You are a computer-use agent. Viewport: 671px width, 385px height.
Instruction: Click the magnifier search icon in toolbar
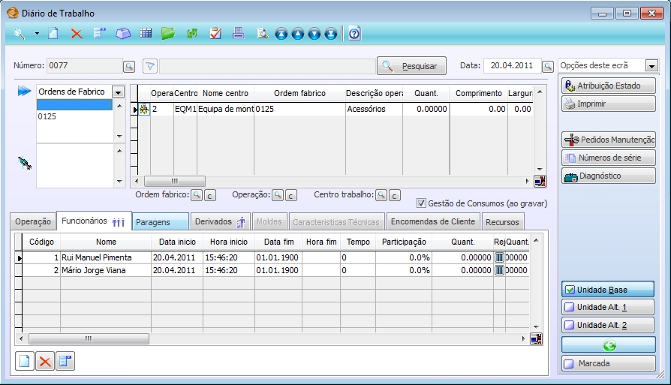click(19, 33)
